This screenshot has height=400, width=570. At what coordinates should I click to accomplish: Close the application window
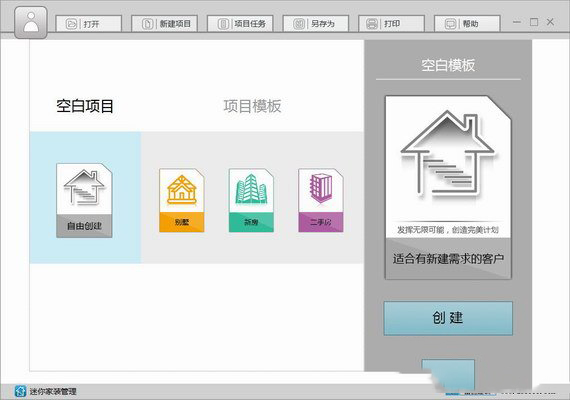point(550,22)
